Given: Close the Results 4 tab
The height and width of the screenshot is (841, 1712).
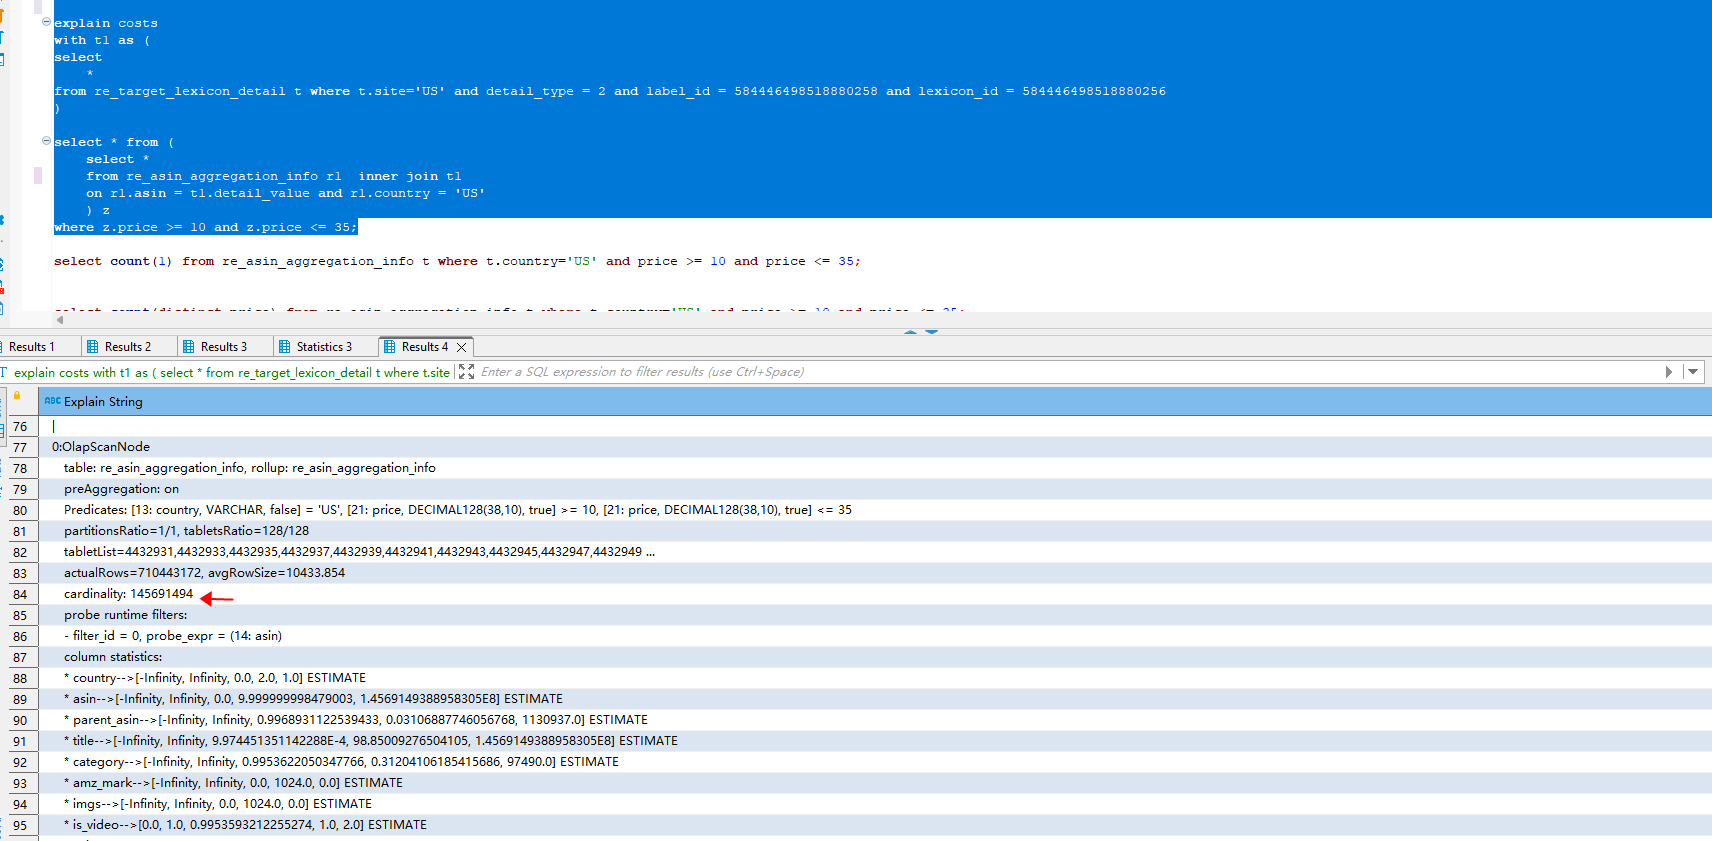Looking at the screenshot, I should pyautogui.click(x=461, y=347).
